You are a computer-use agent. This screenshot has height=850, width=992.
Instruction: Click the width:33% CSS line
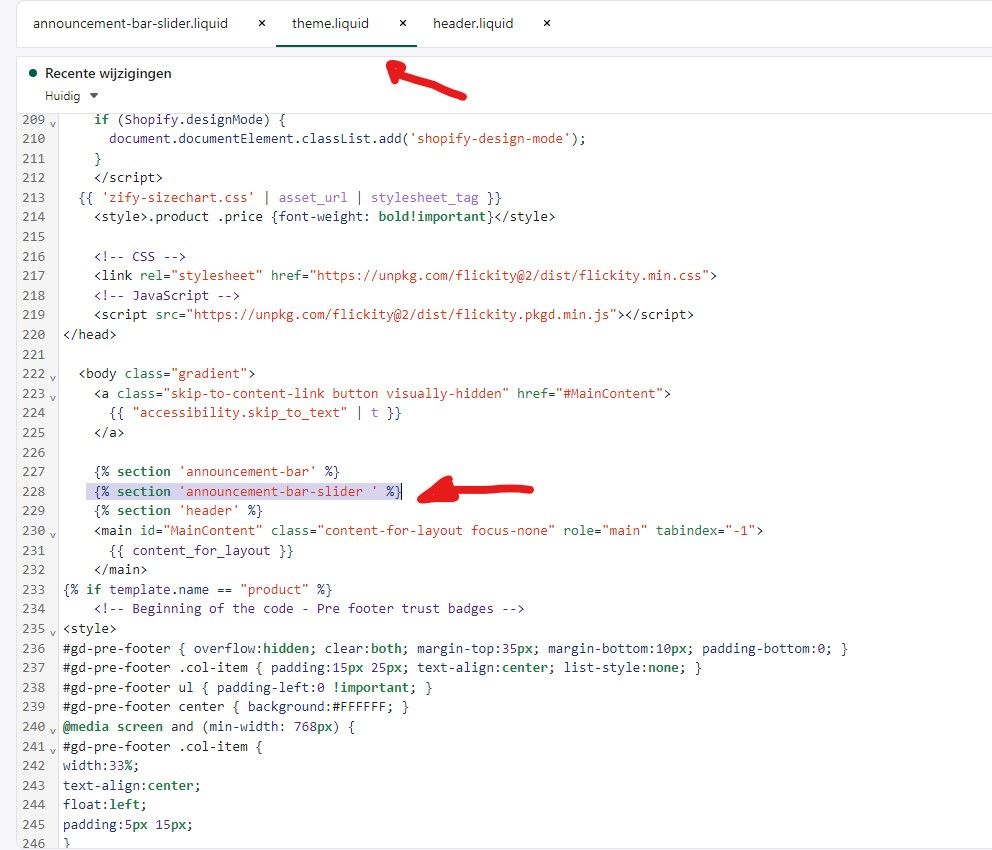(101, 766)
